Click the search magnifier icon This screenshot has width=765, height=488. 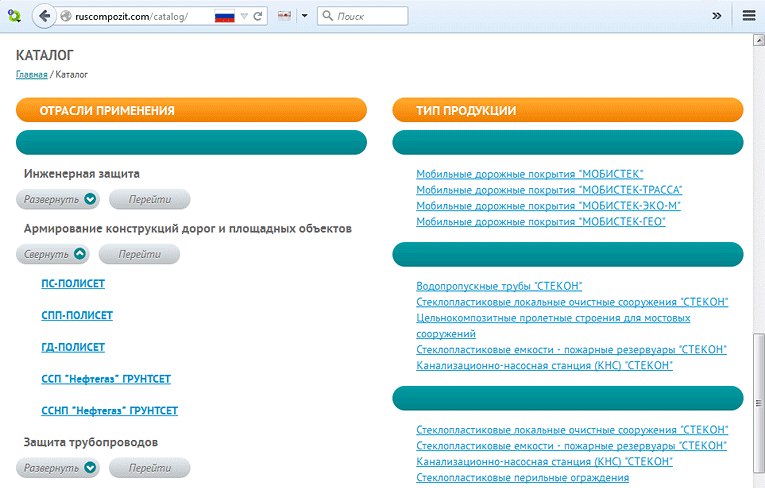coord(328,17)
